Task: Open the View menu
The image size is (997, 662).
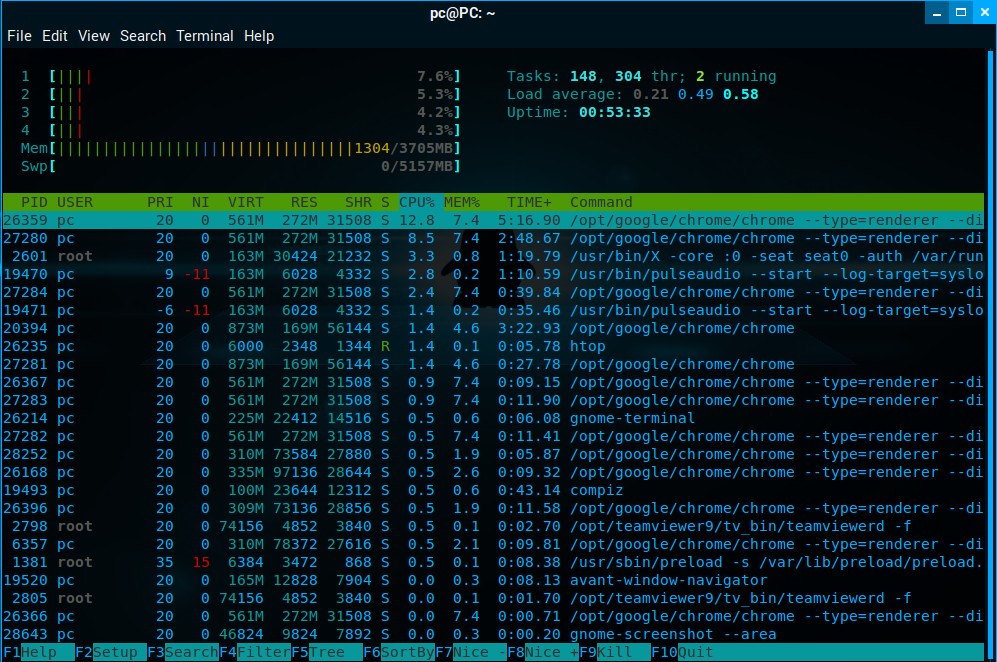Action: tap(94, 36)
